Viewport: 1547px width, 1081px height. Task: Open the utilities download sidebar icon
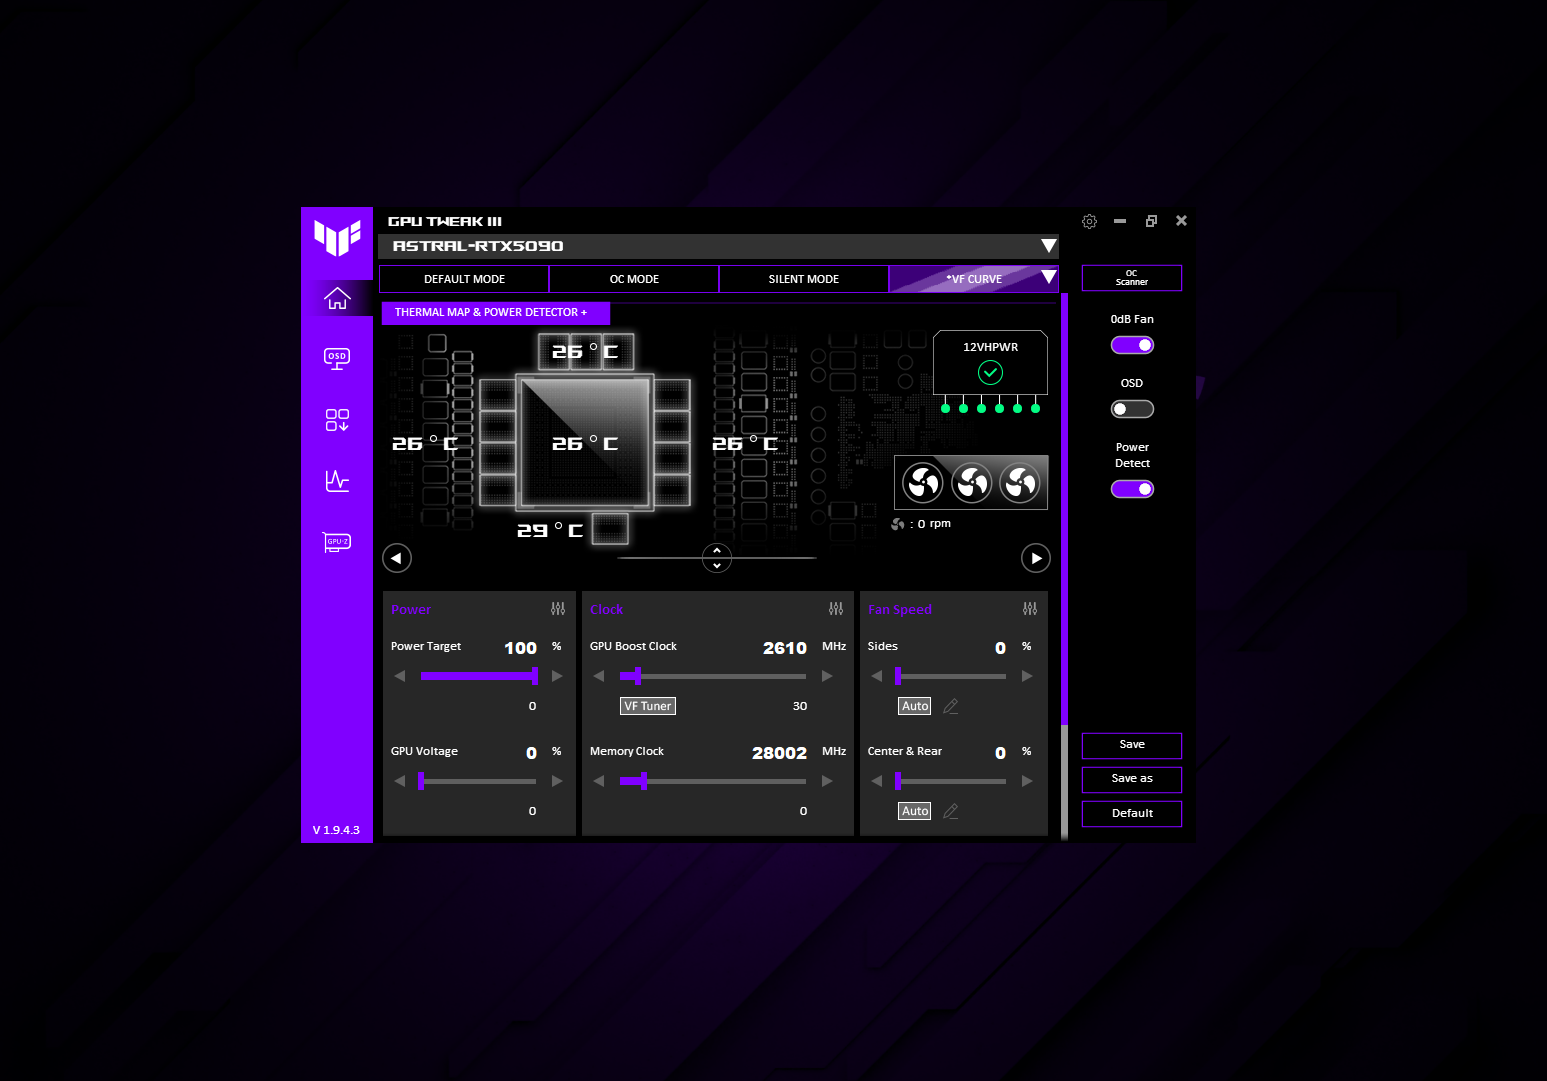(337, 420)
